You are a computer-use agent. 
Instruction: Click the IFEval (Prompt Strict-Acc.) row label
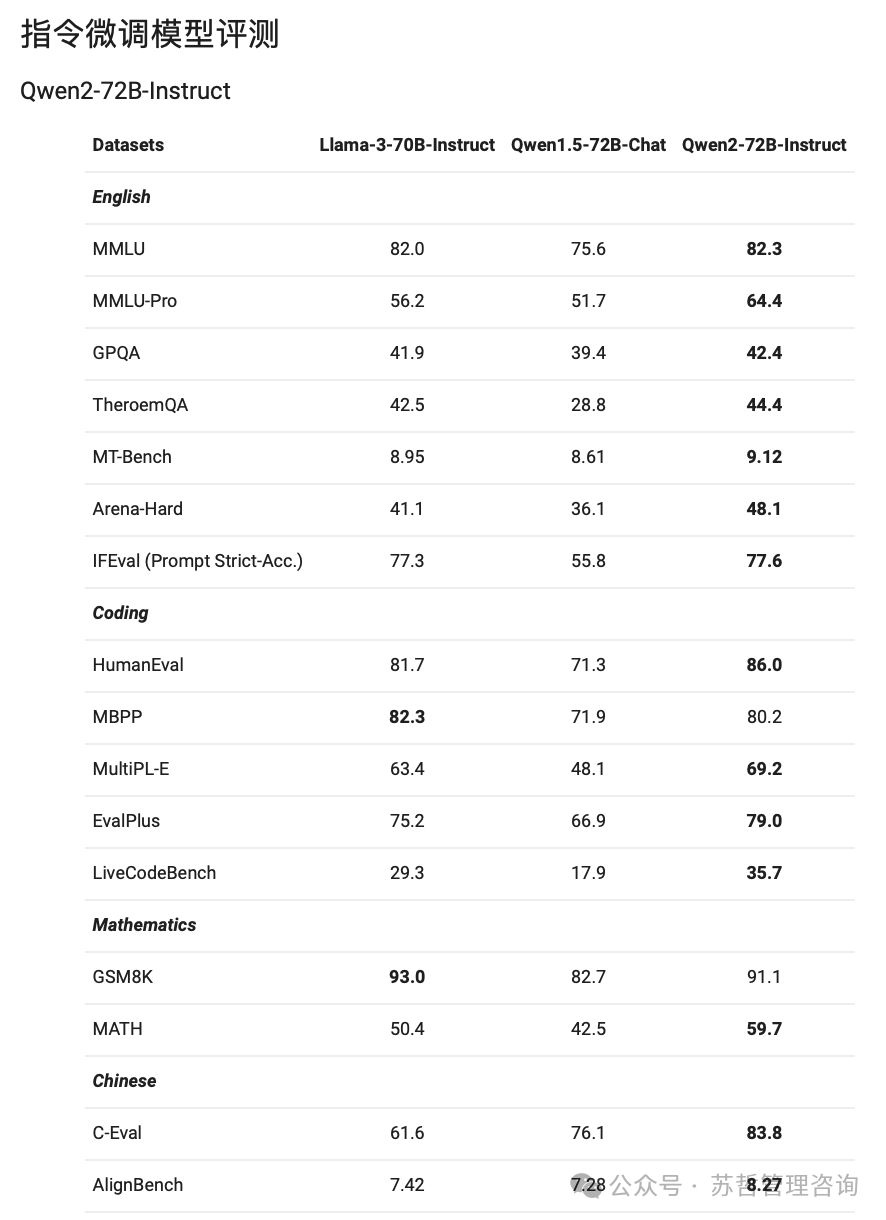pyautogui.click(x=197, y=561)
